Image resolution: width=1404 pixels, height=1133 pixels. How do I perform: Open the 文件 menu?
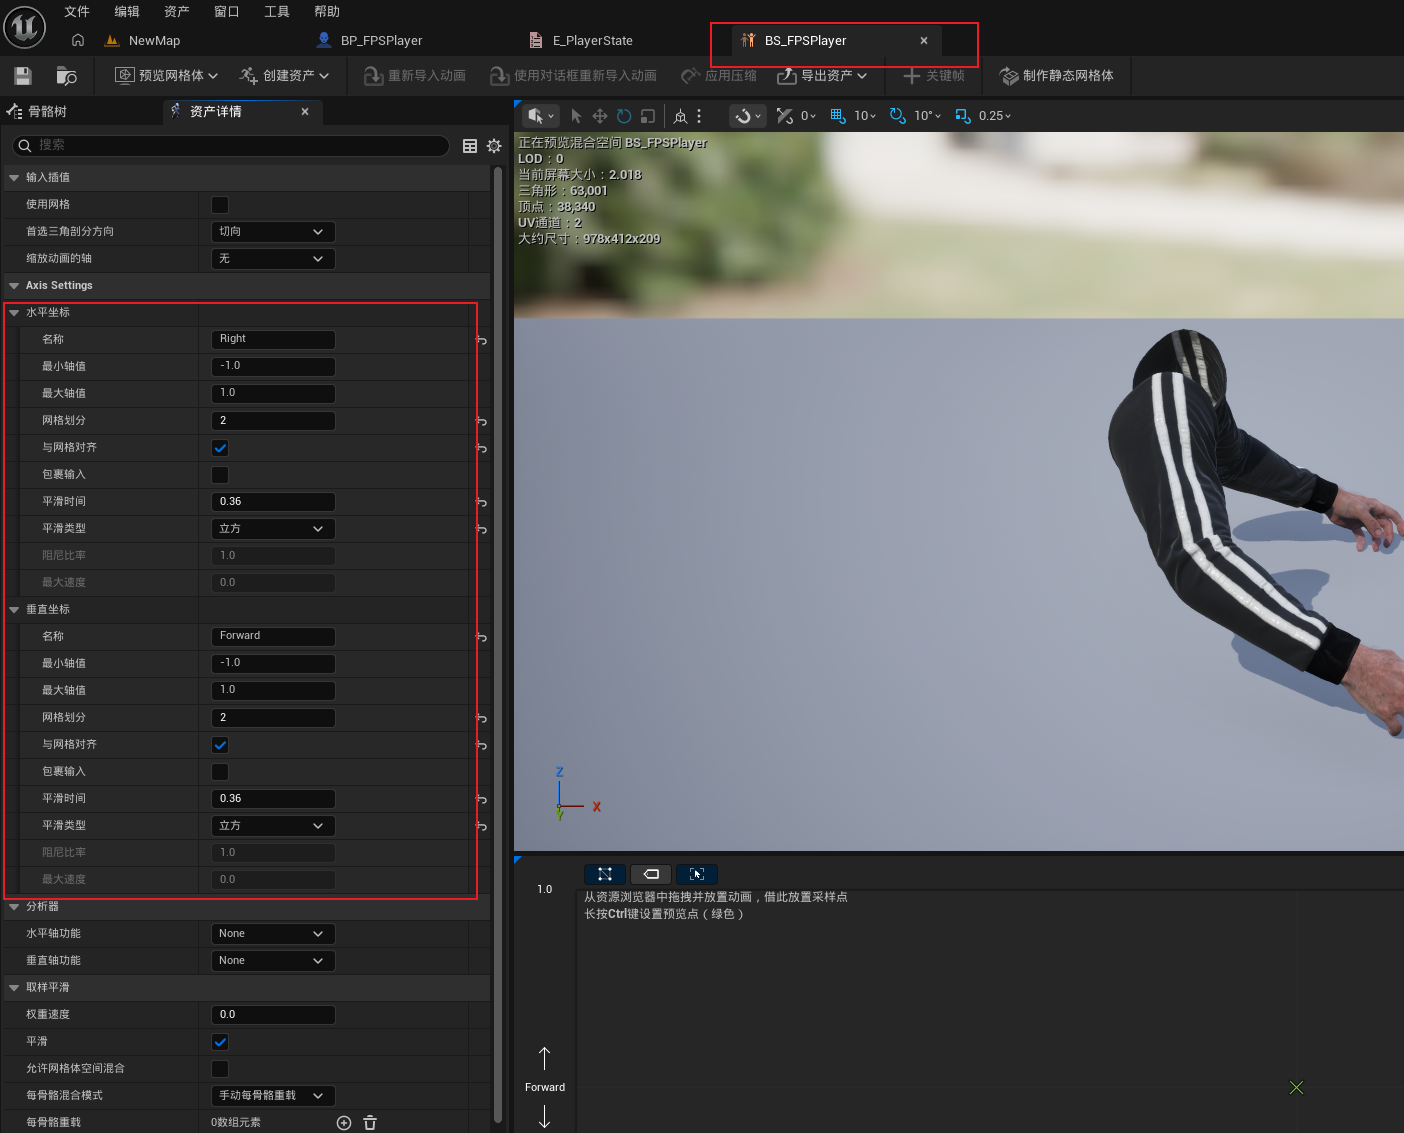coord(77,12)
